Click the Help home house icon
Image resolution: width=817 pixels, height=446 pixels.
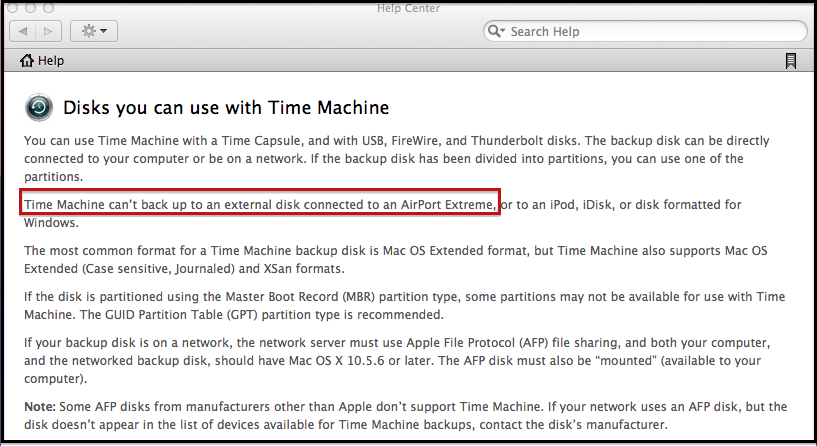(x=27, y=60)
